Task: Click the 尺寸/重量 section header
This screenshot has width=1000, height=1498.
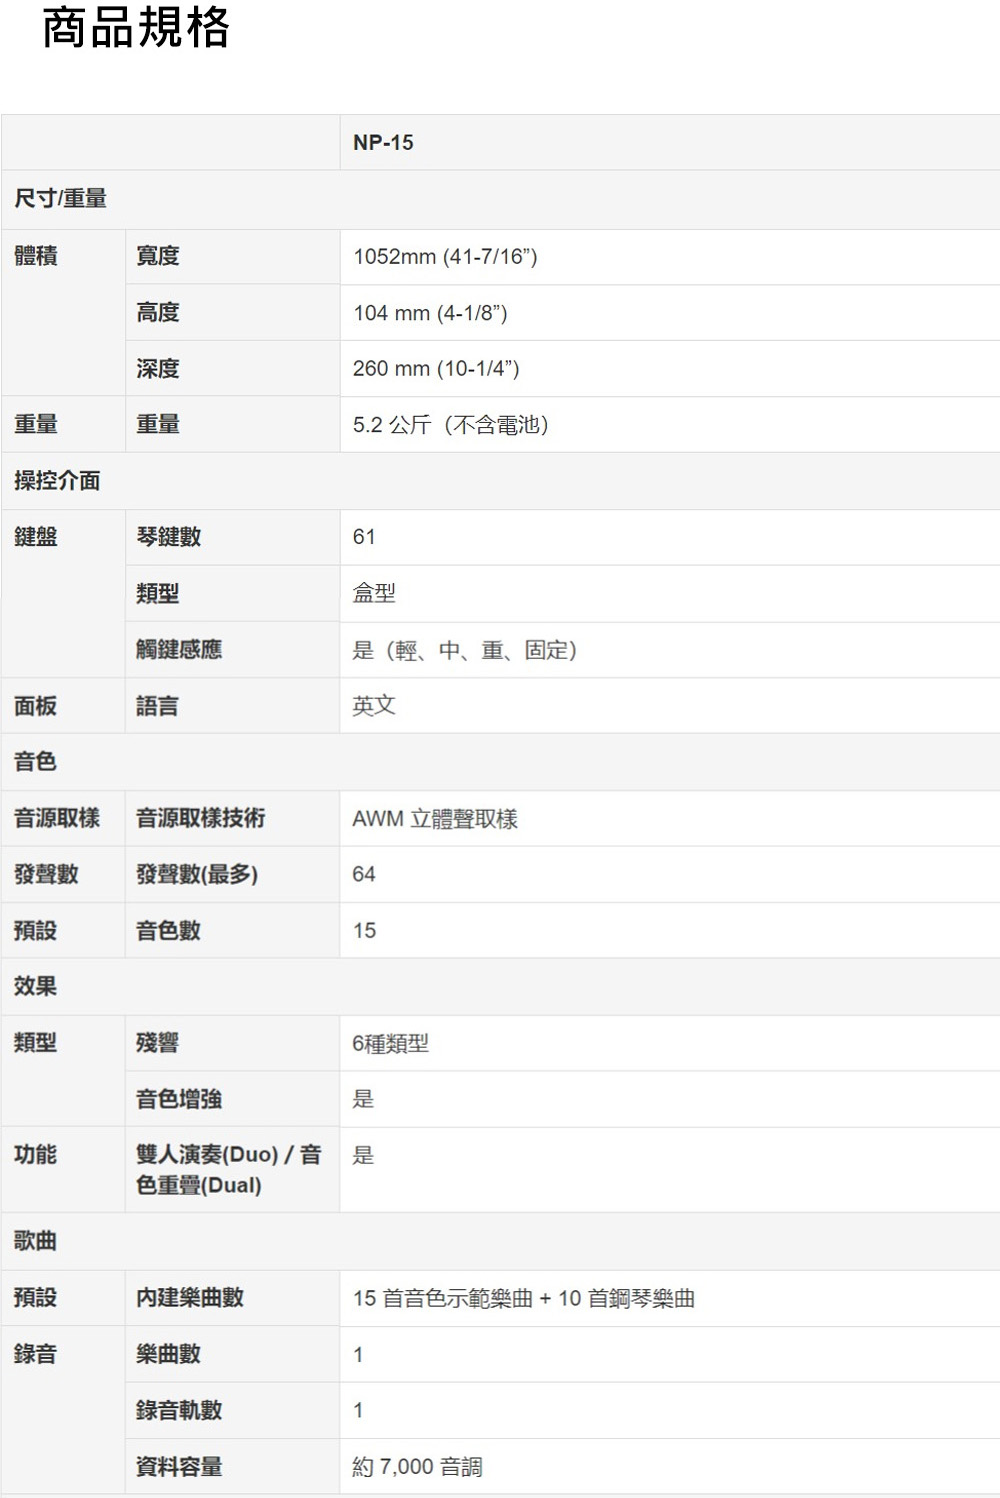Action: 60,199
